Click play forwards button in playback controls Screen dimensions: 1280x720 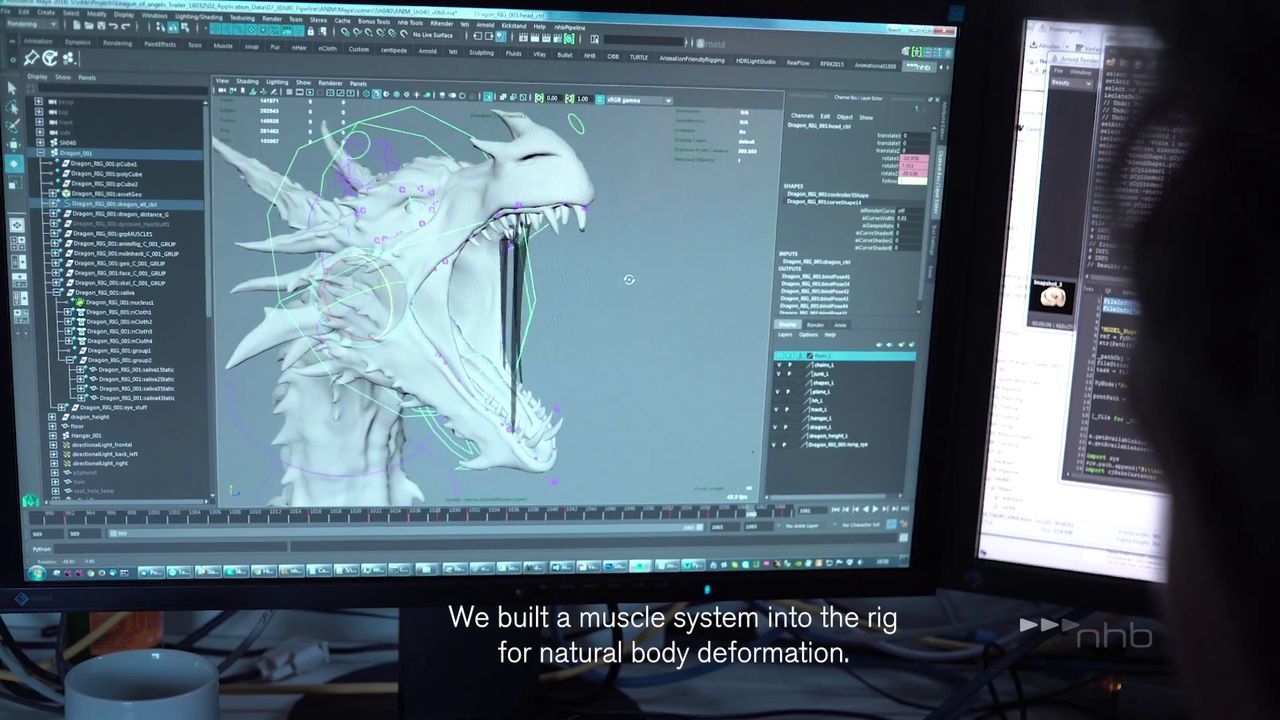875,509
